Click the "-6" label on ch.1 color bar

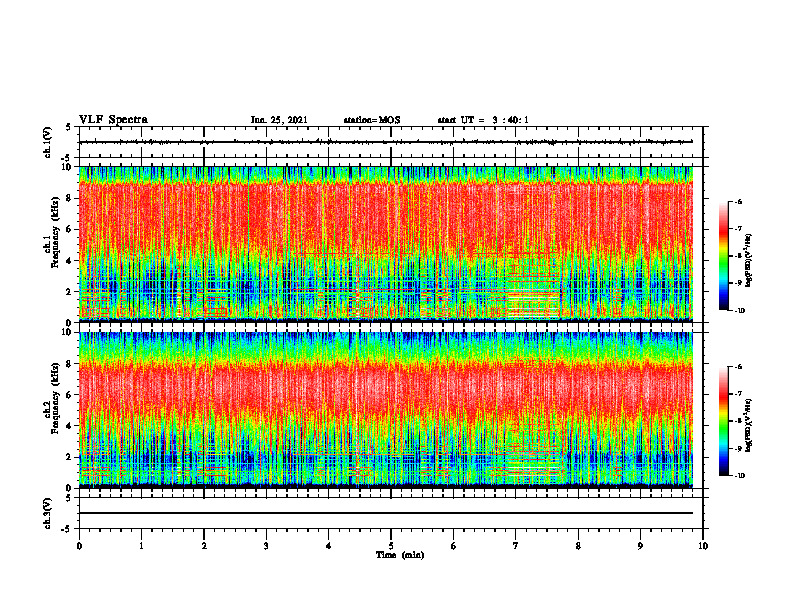tap(738, 202)
